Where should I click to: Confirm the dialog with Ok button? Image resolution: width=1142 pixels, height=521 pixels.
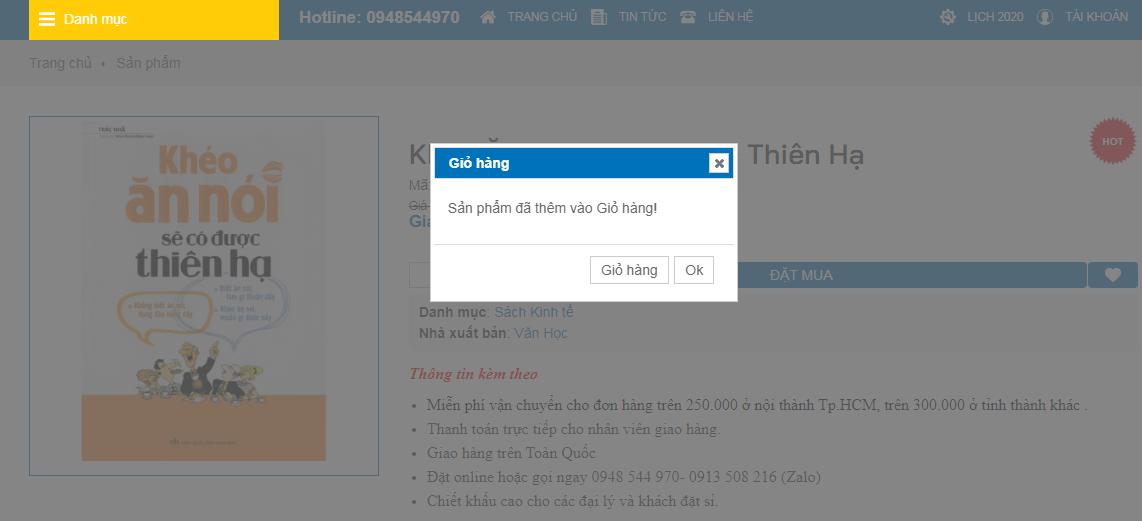tap(694, 270)
